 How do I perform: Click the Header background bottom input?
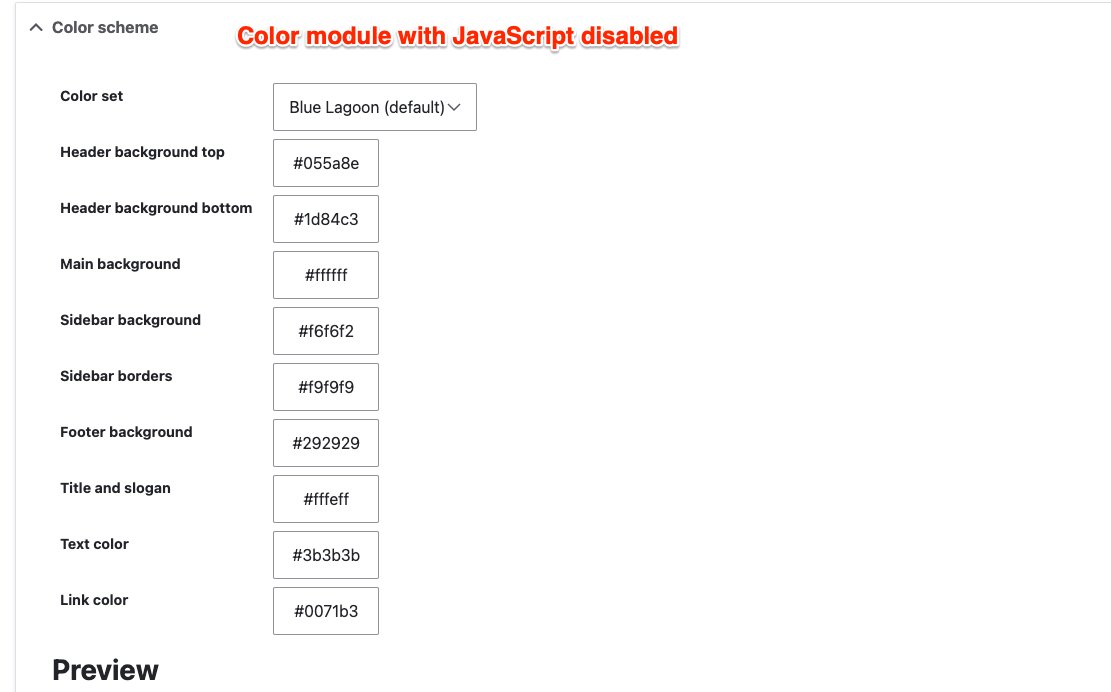325,219
